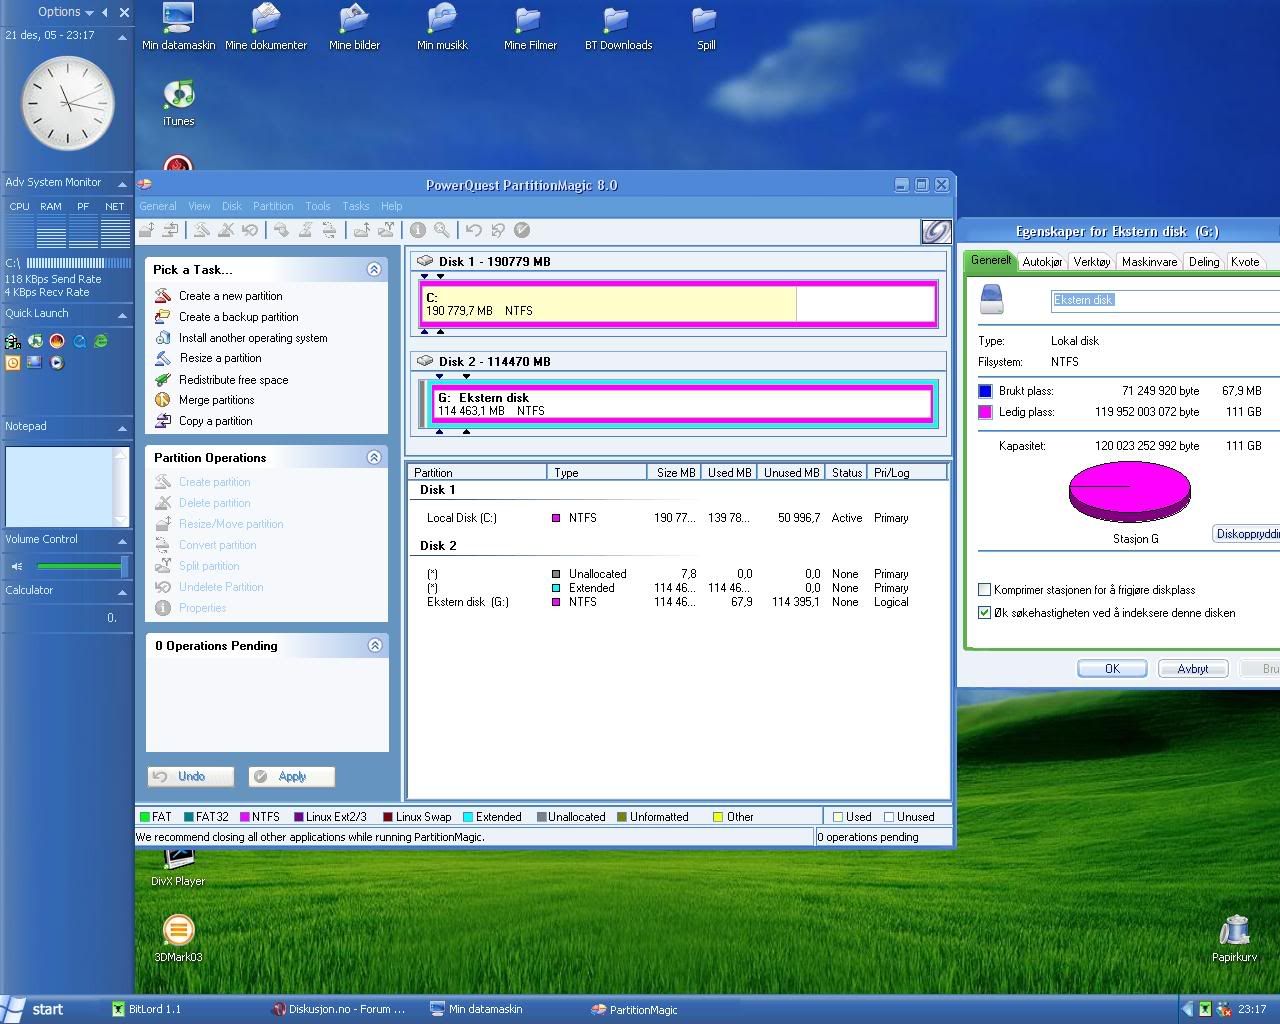Expand the Calculator sidebar section
This screenshot has height=1024, width=1280.
pyautogui.click(x=123, y=592)
